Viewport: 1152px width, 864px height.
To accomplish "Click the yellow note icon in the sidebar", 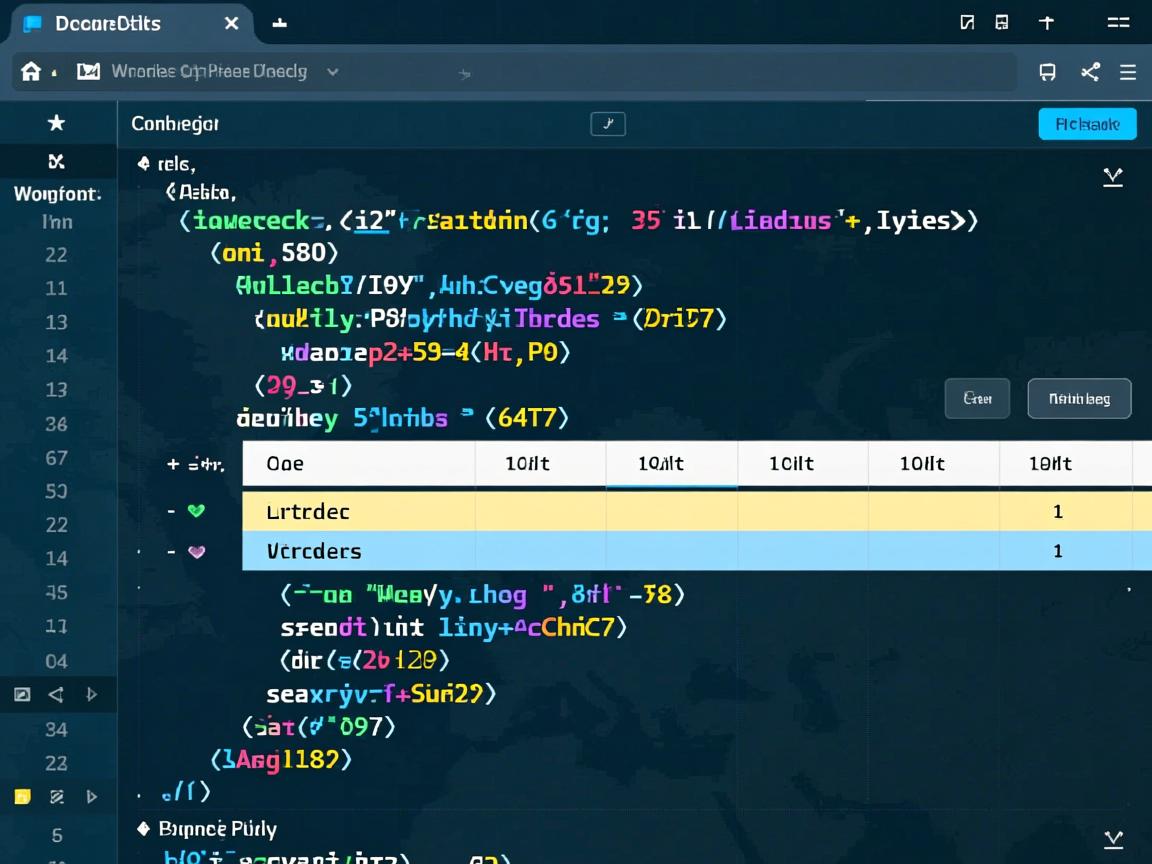I will tap(22, 797).
